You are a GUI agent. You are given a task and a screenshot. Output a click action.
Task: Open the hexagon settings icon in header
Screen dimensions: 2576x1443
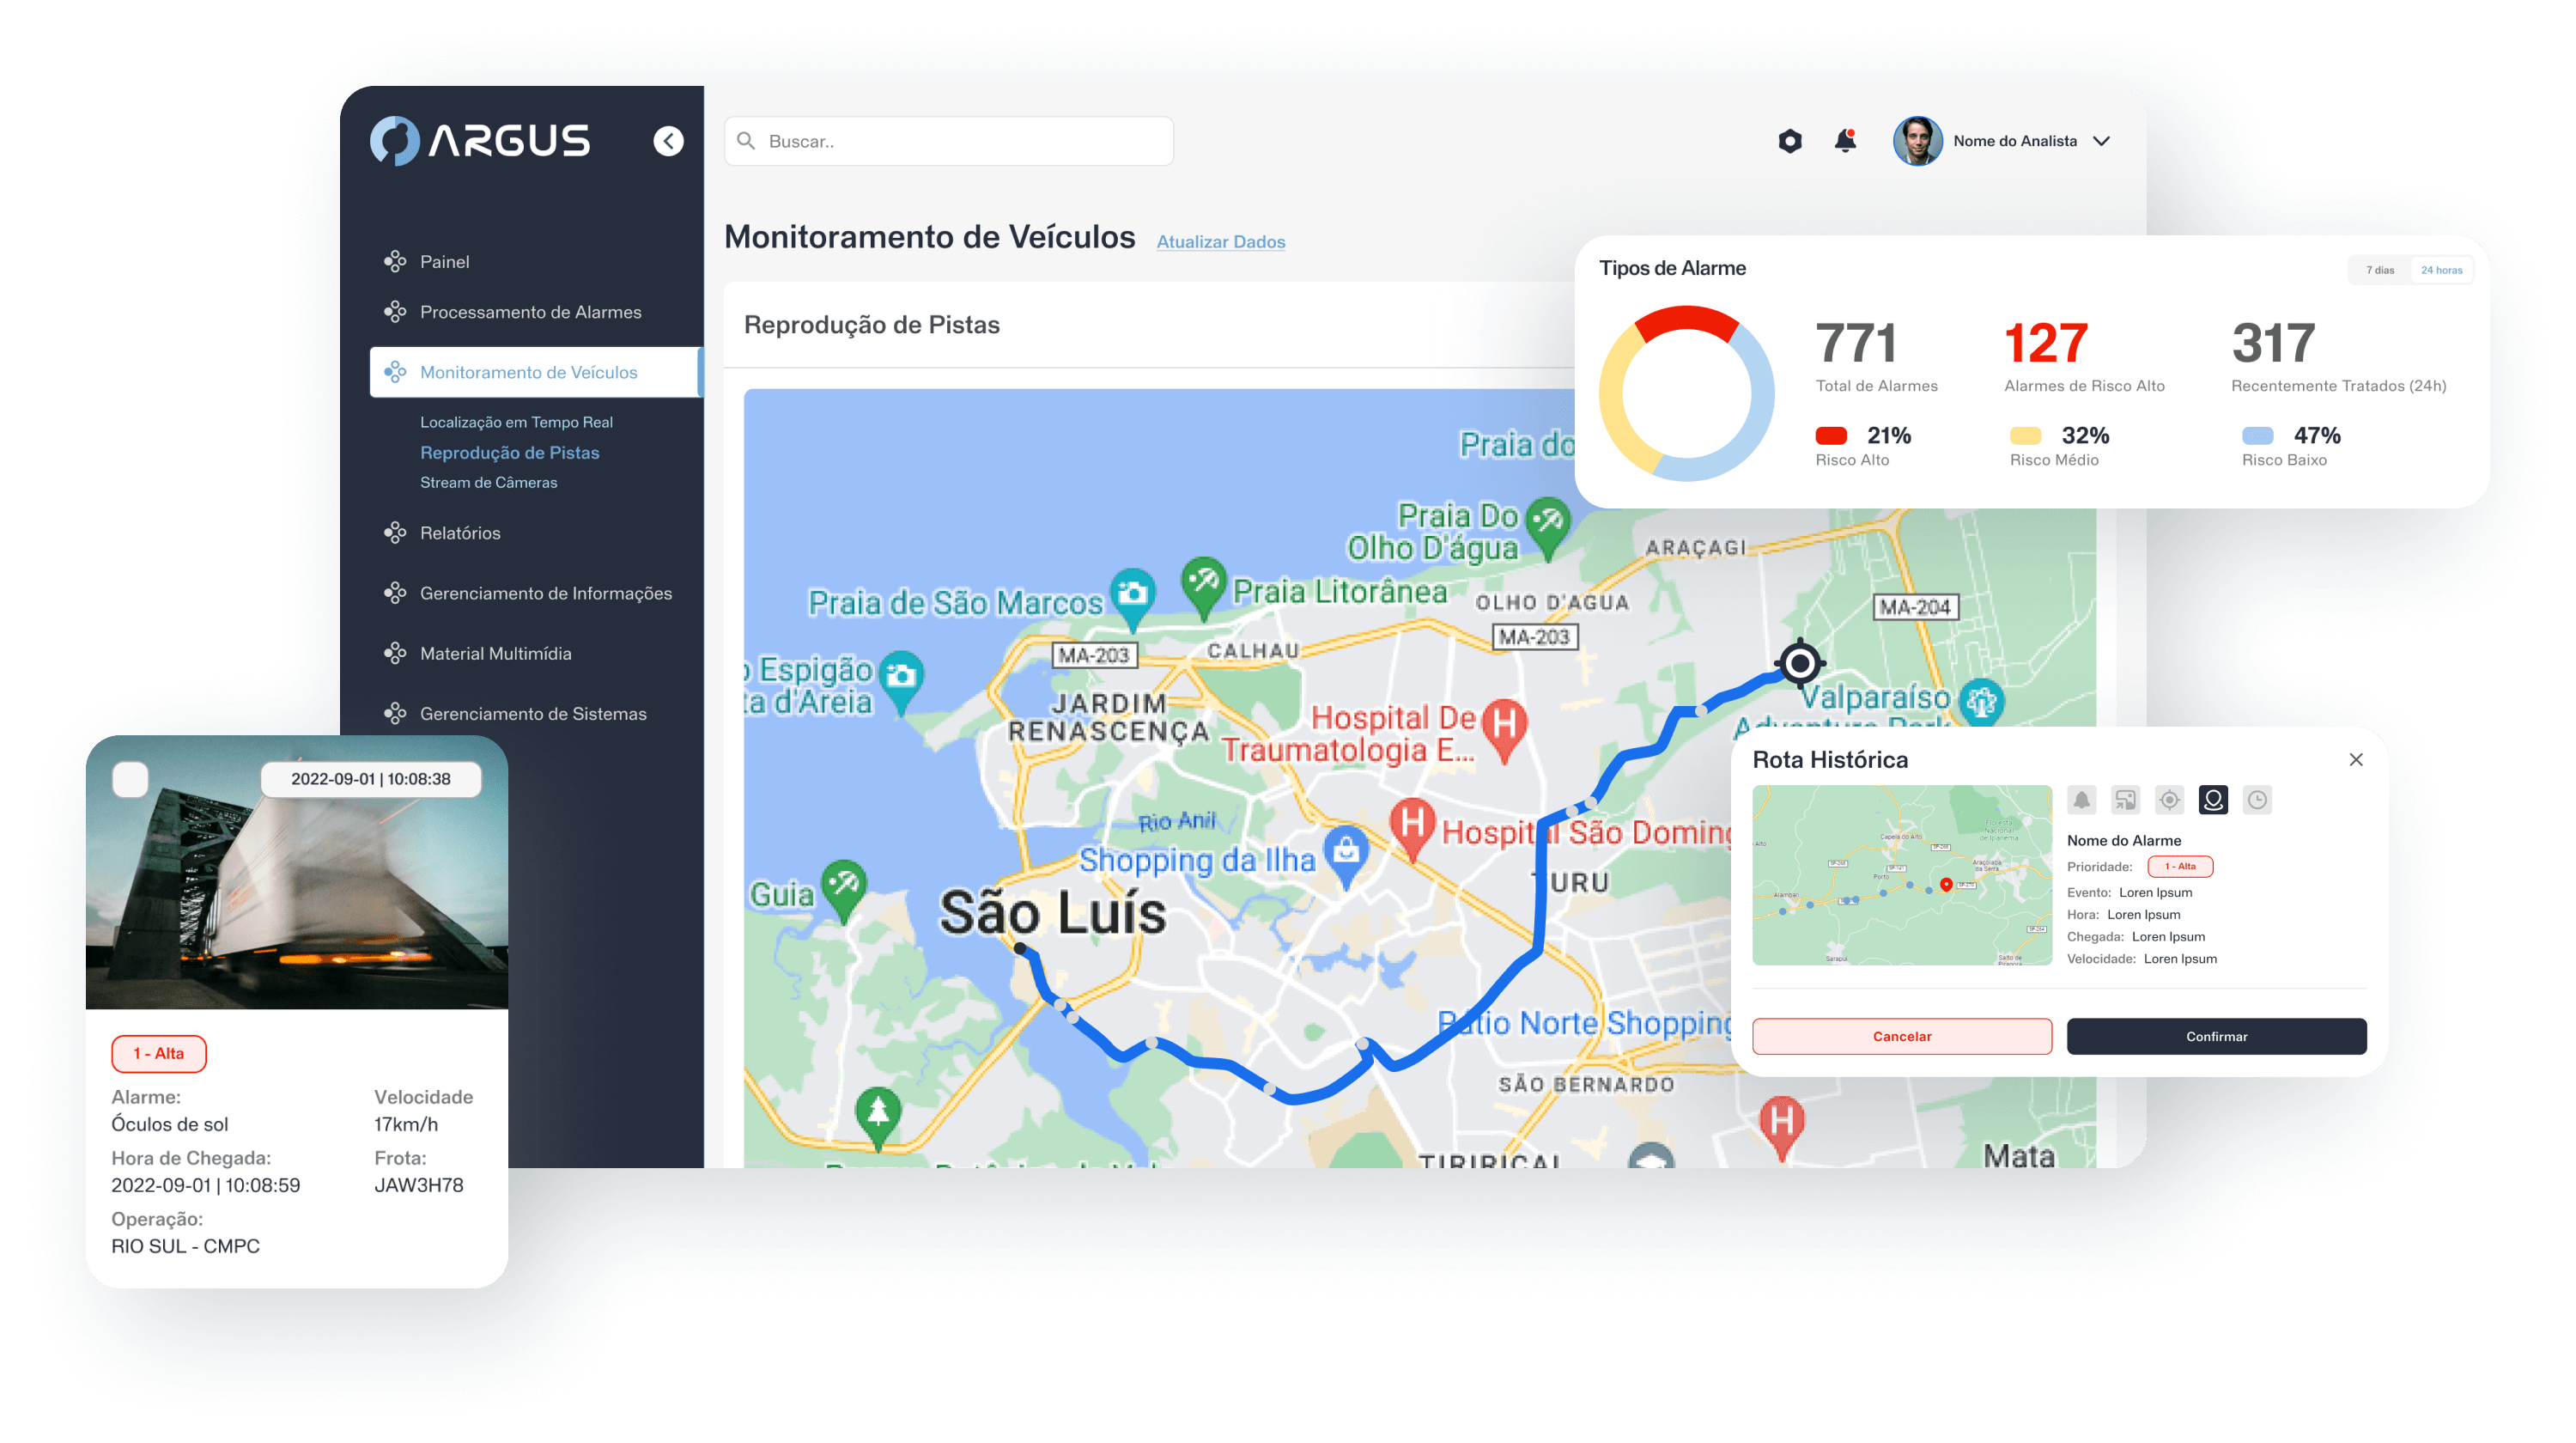coord(1790,141)
